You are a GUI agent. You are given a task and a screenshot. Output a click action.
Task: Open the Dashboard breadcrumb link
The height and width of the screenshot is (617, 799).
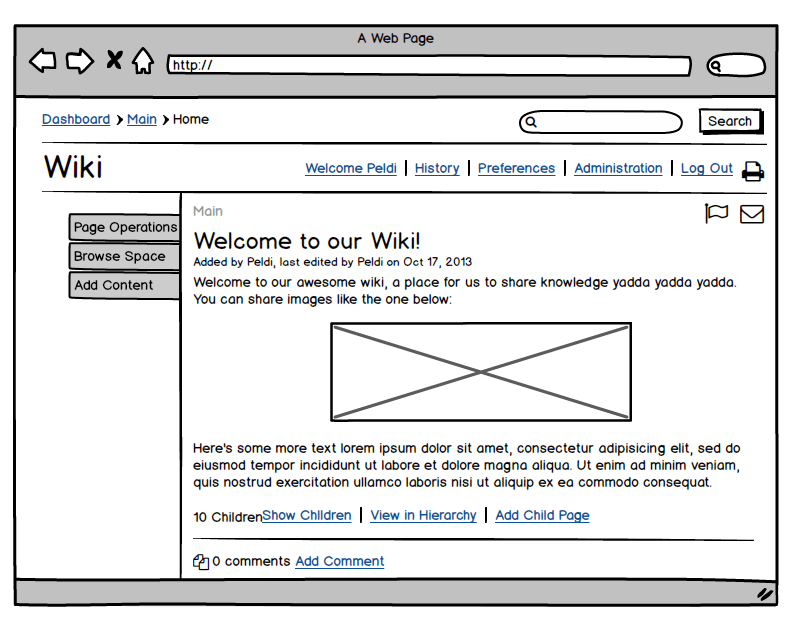coord(76,119)
